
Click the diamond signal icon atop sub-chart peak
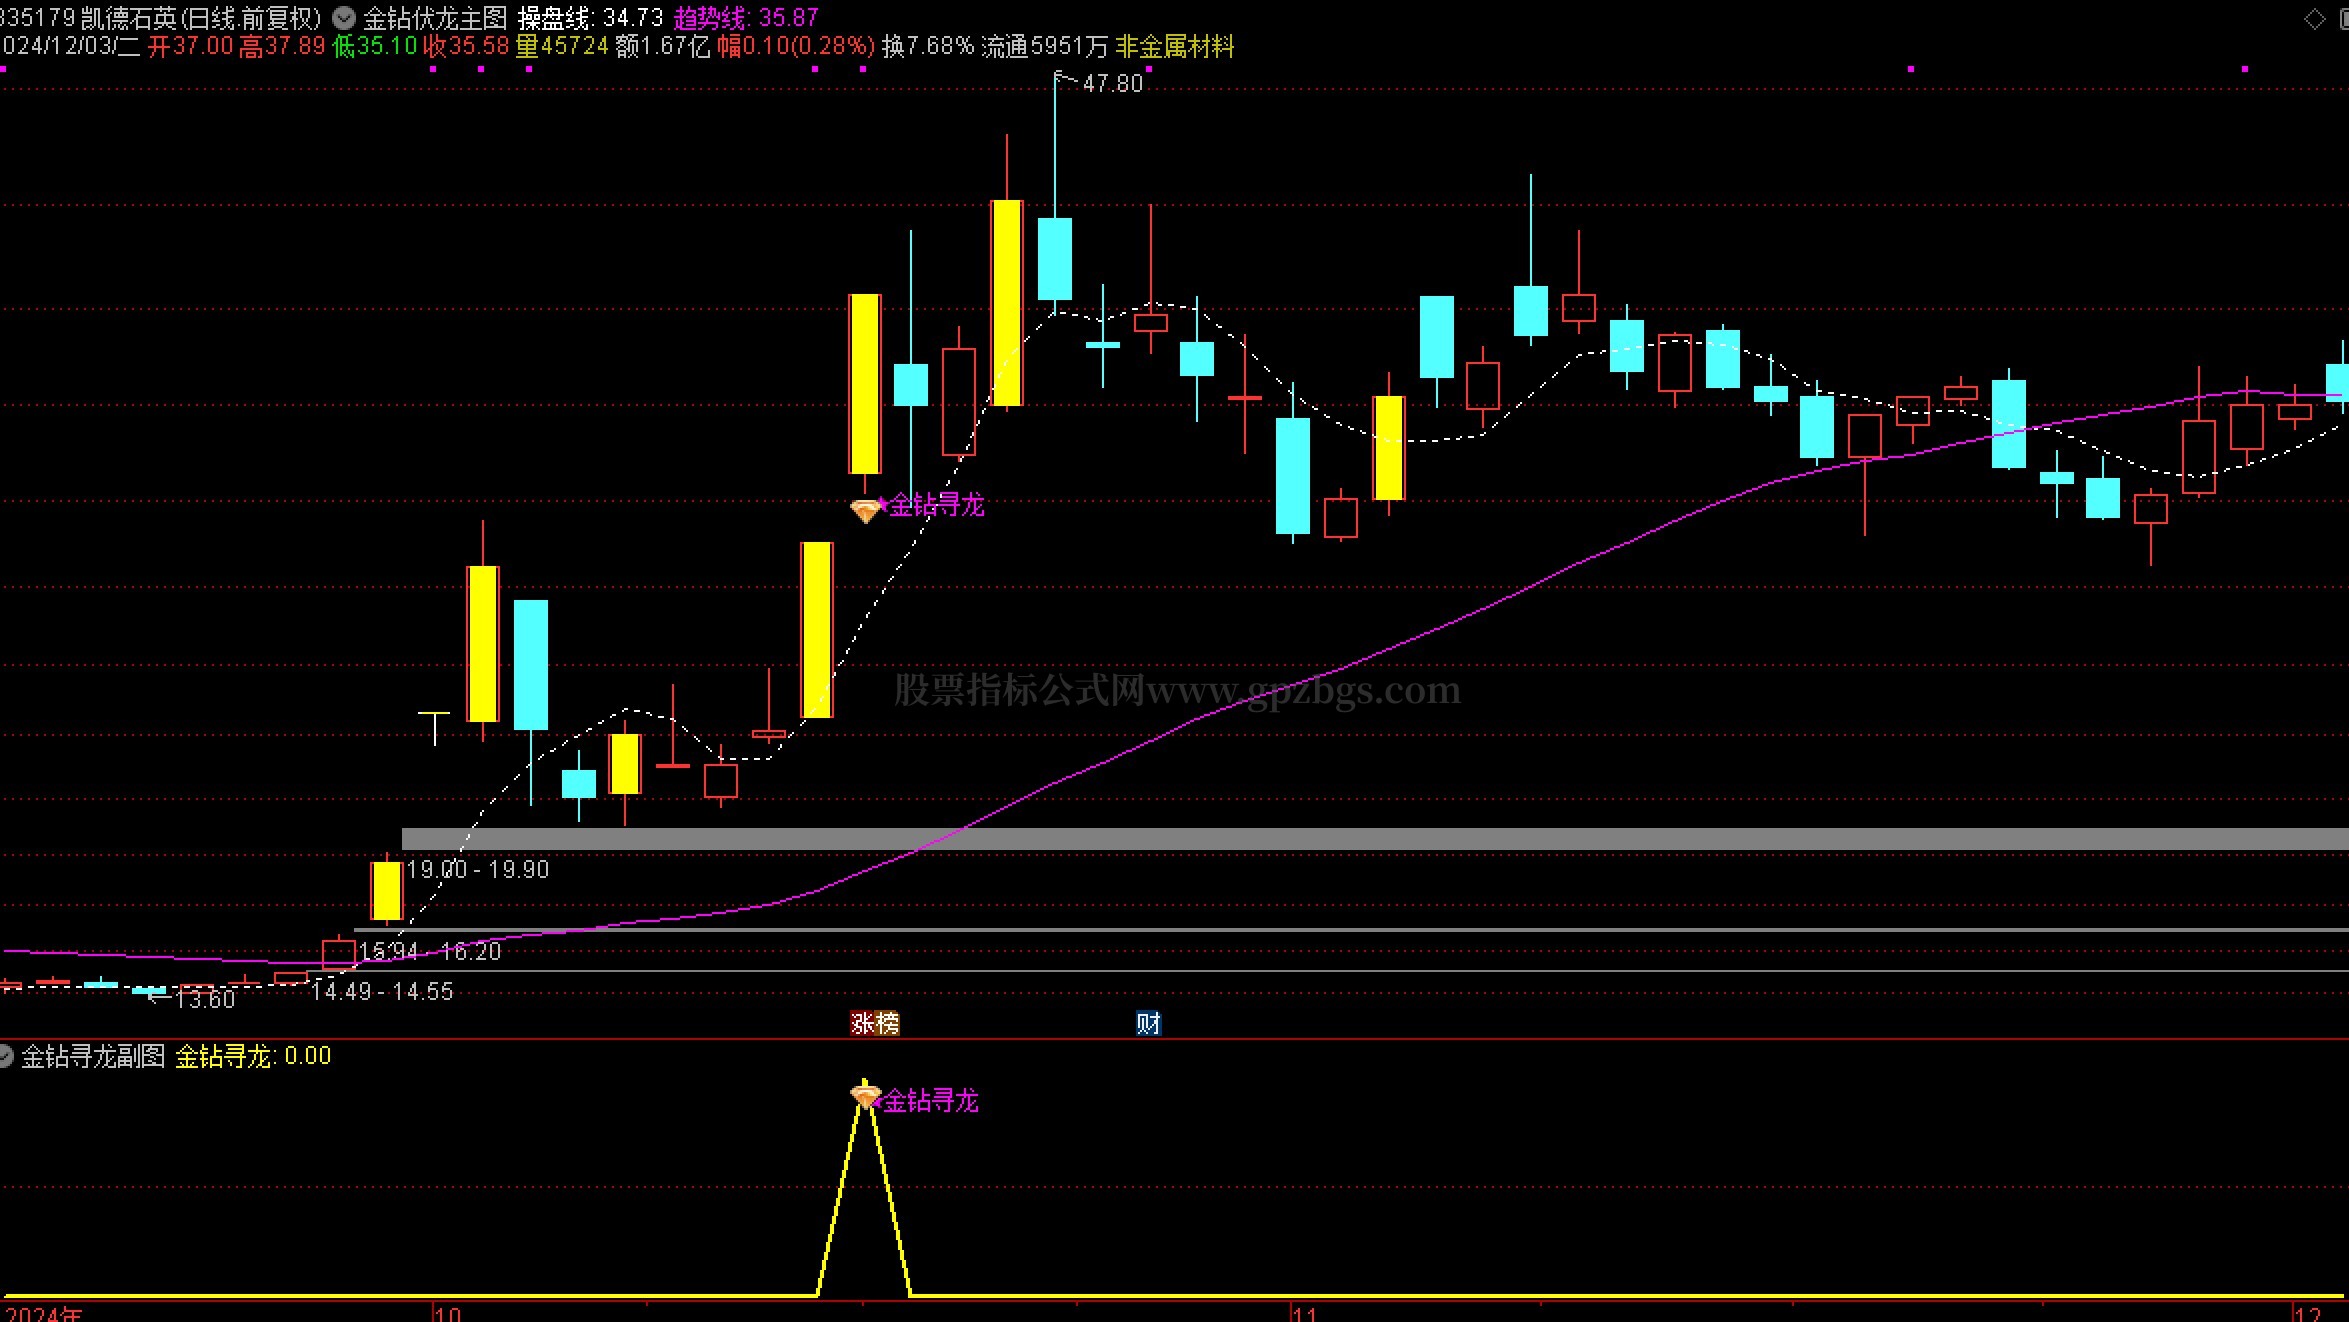click(x=864, y=1095)
